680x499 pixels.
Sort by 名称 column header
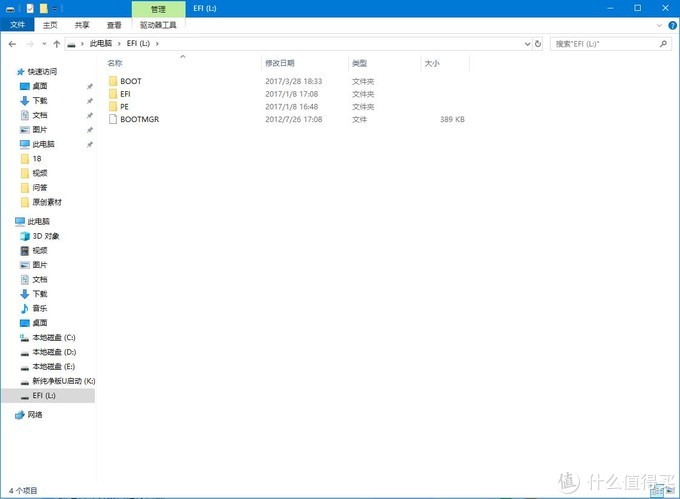pos(115,63)
